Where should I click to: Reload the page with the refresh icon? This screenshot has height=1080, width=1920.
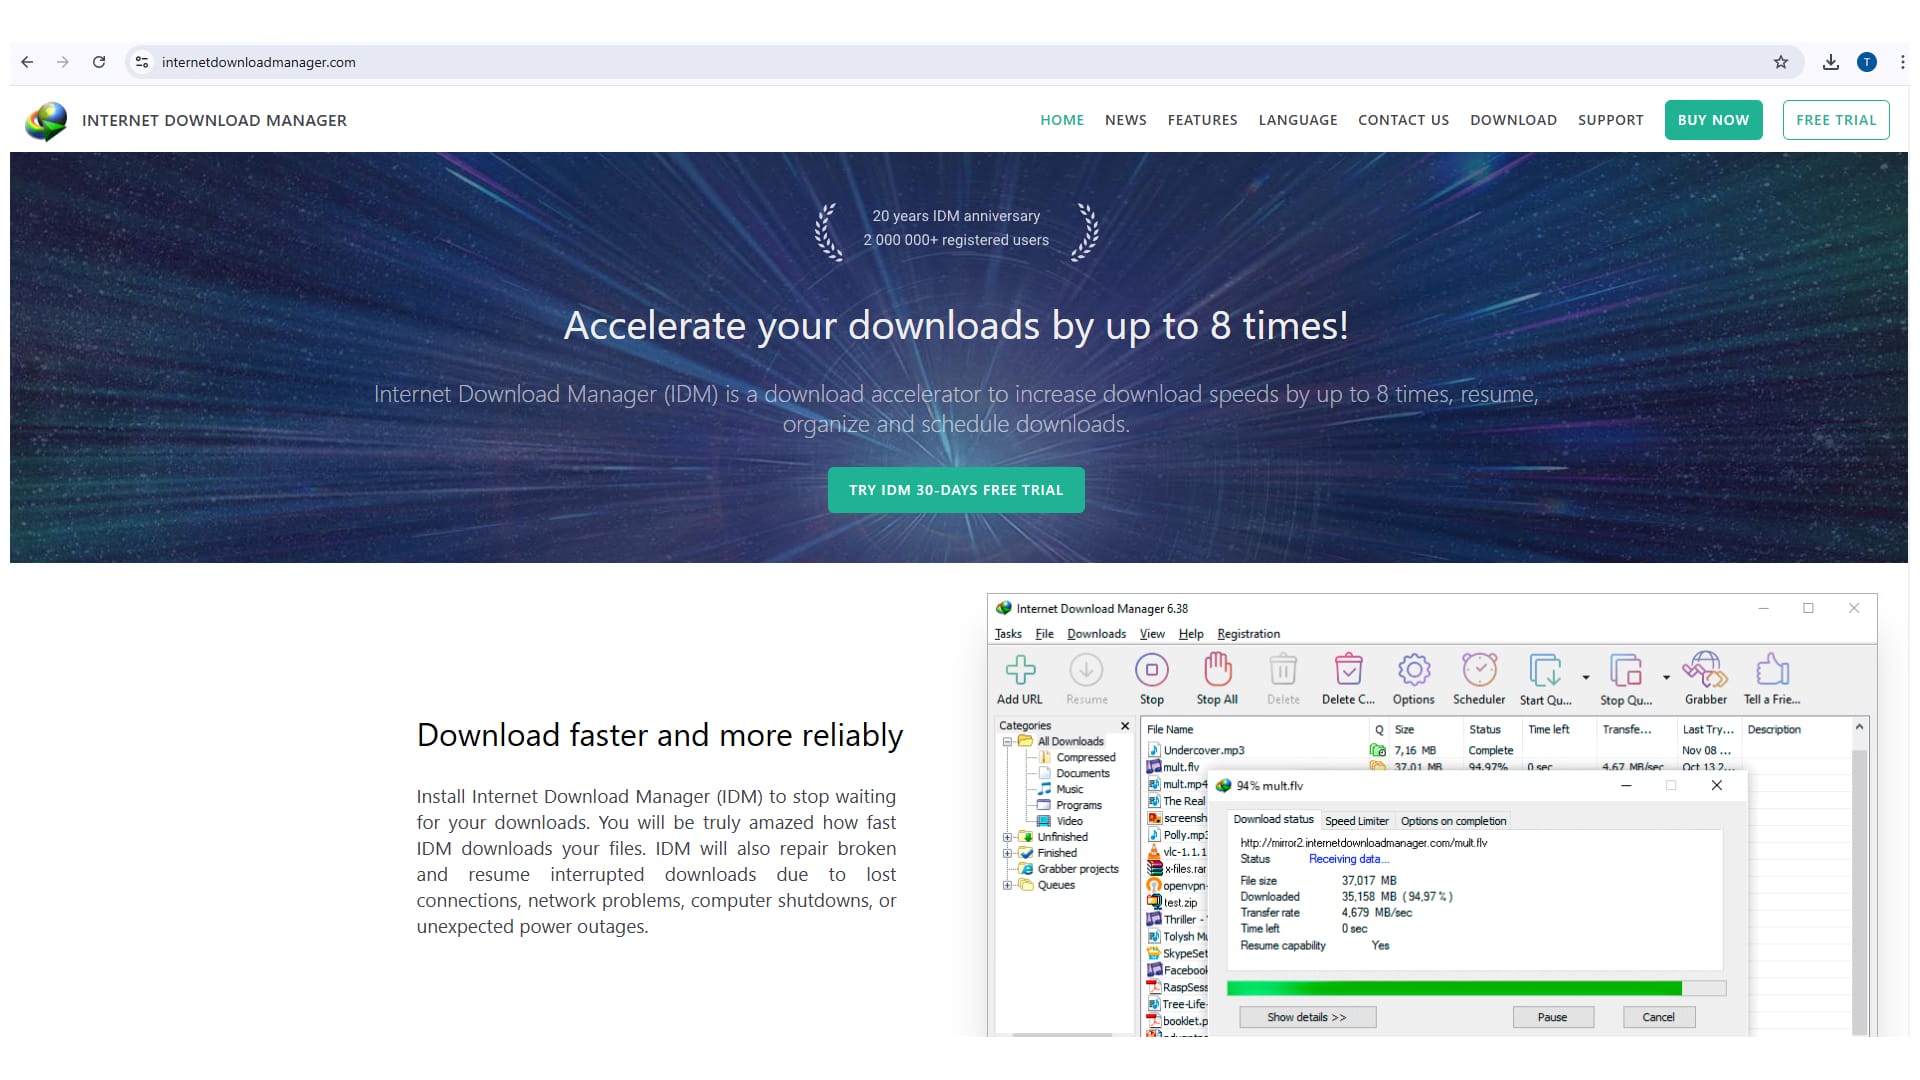click(99, 62)
